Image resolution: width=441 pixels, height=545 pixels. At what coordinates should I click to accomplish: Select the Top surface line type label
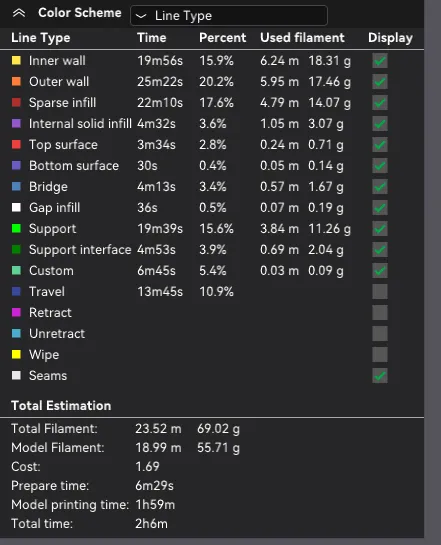pos(63,145)
